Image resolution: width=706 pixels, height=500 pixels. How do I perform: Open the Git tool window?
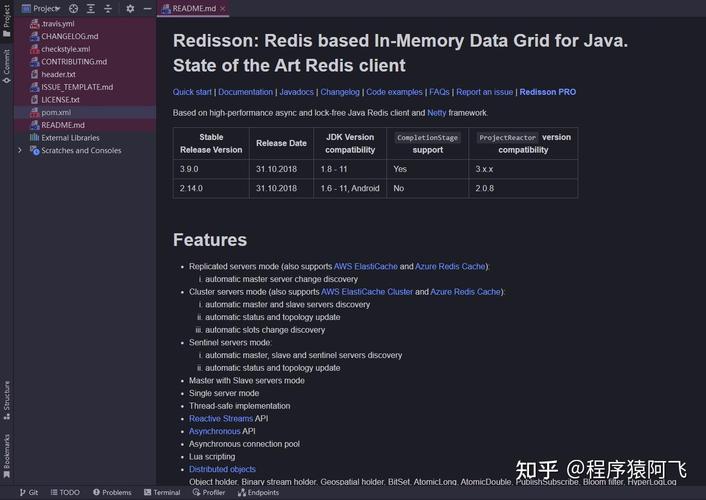point(29,492)
